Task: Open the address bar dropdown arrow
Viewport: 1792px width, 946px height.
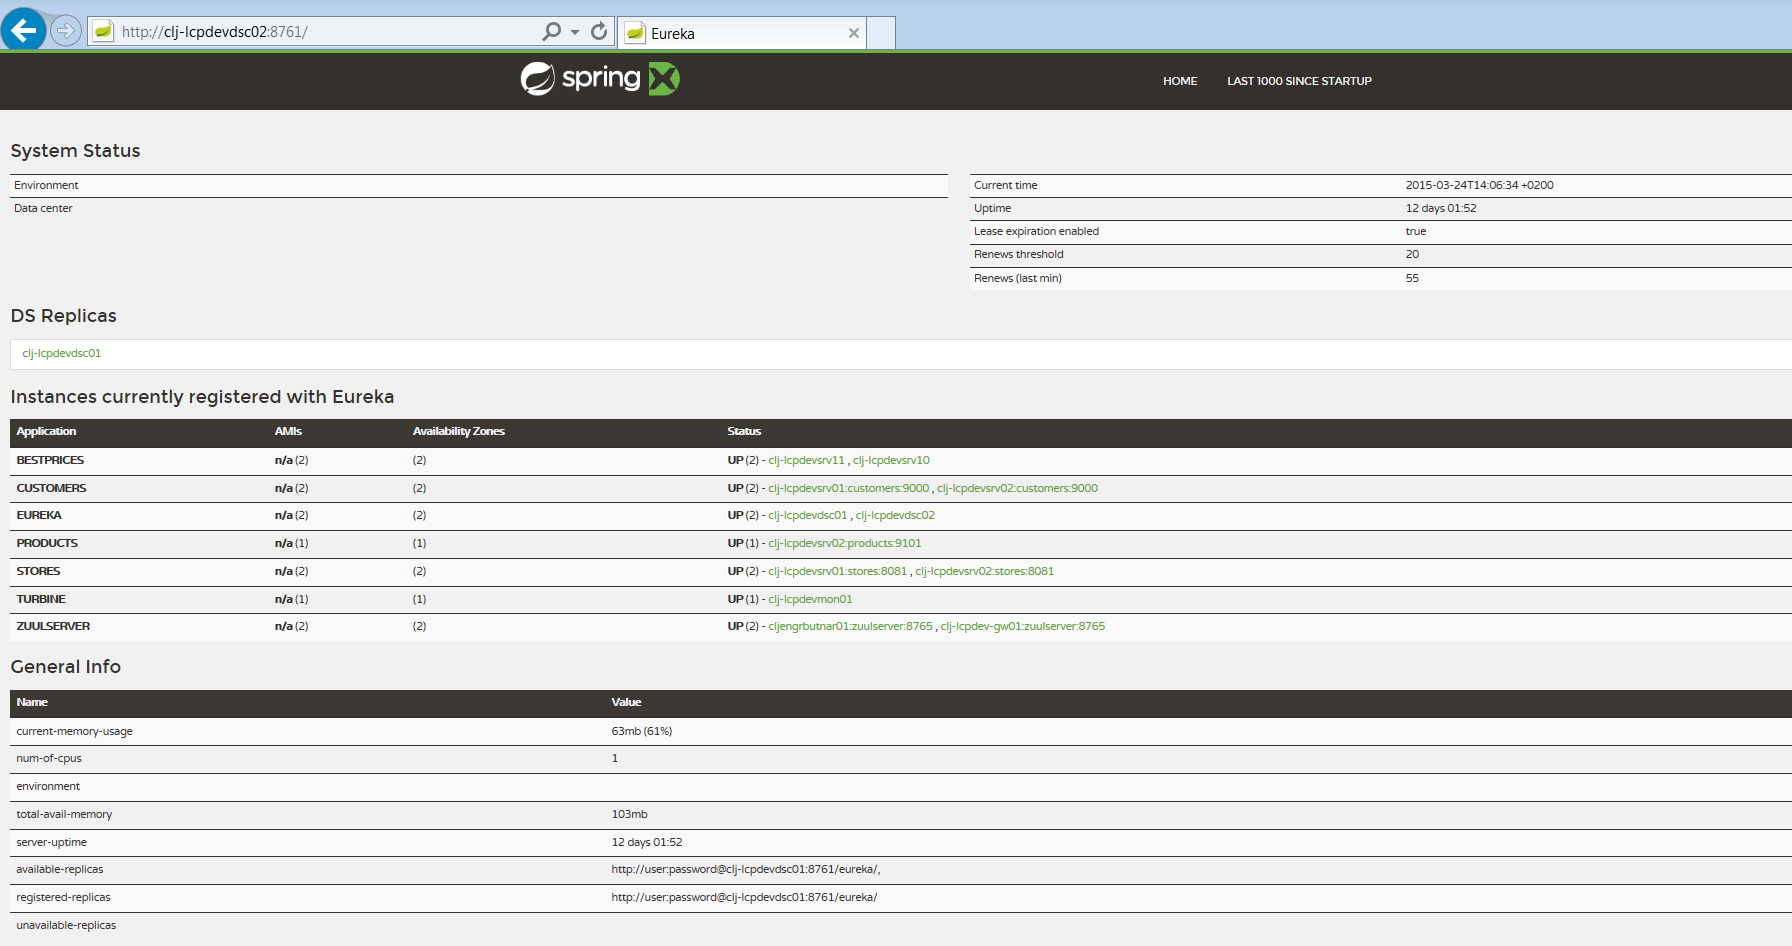Action: (x=575, y=32)
